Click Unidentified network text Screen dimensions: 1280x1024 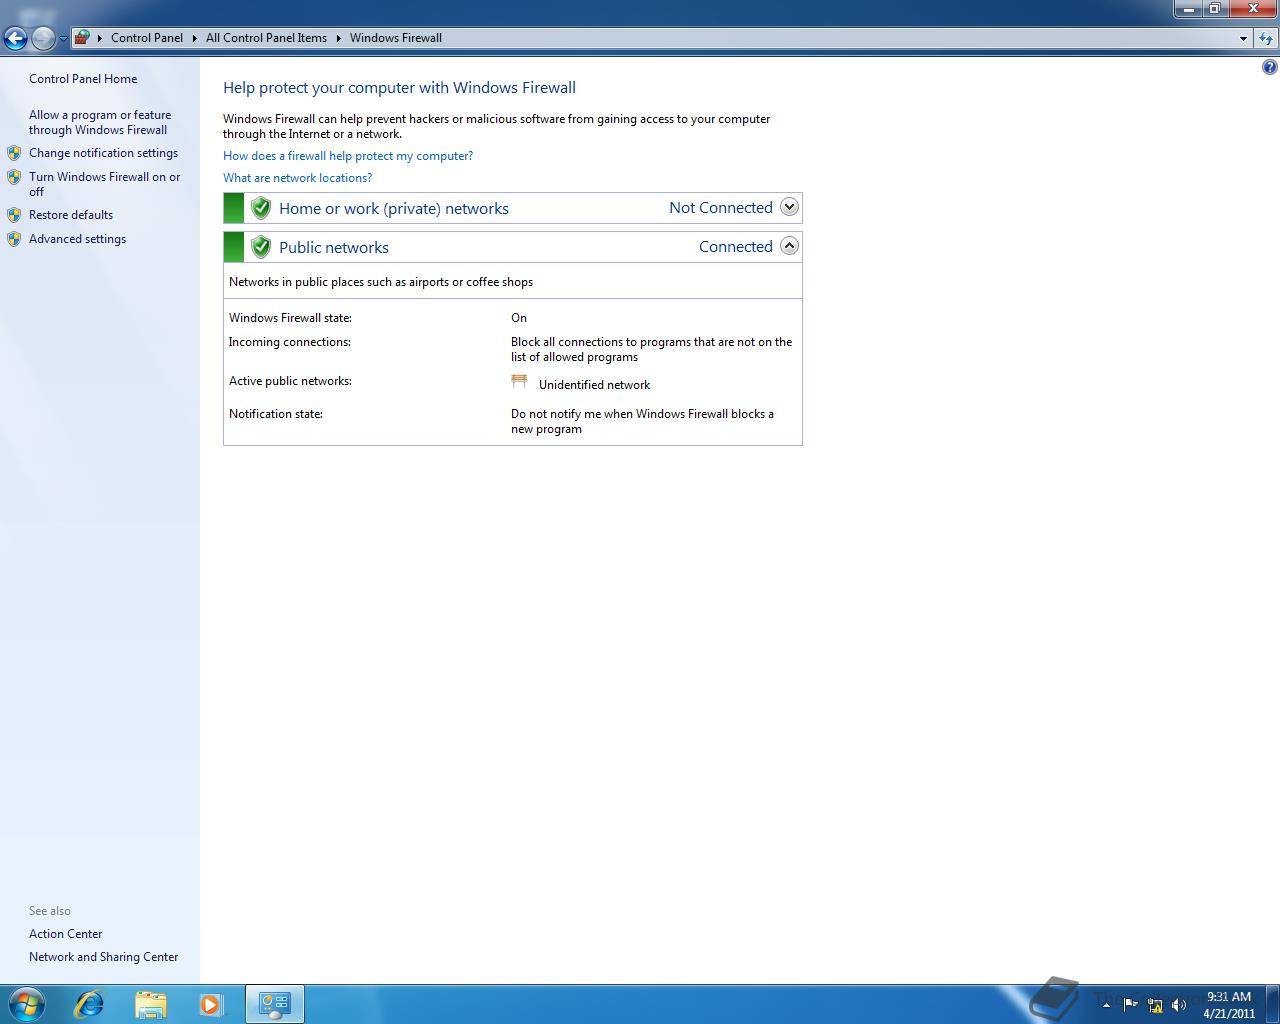pos(594,385)
